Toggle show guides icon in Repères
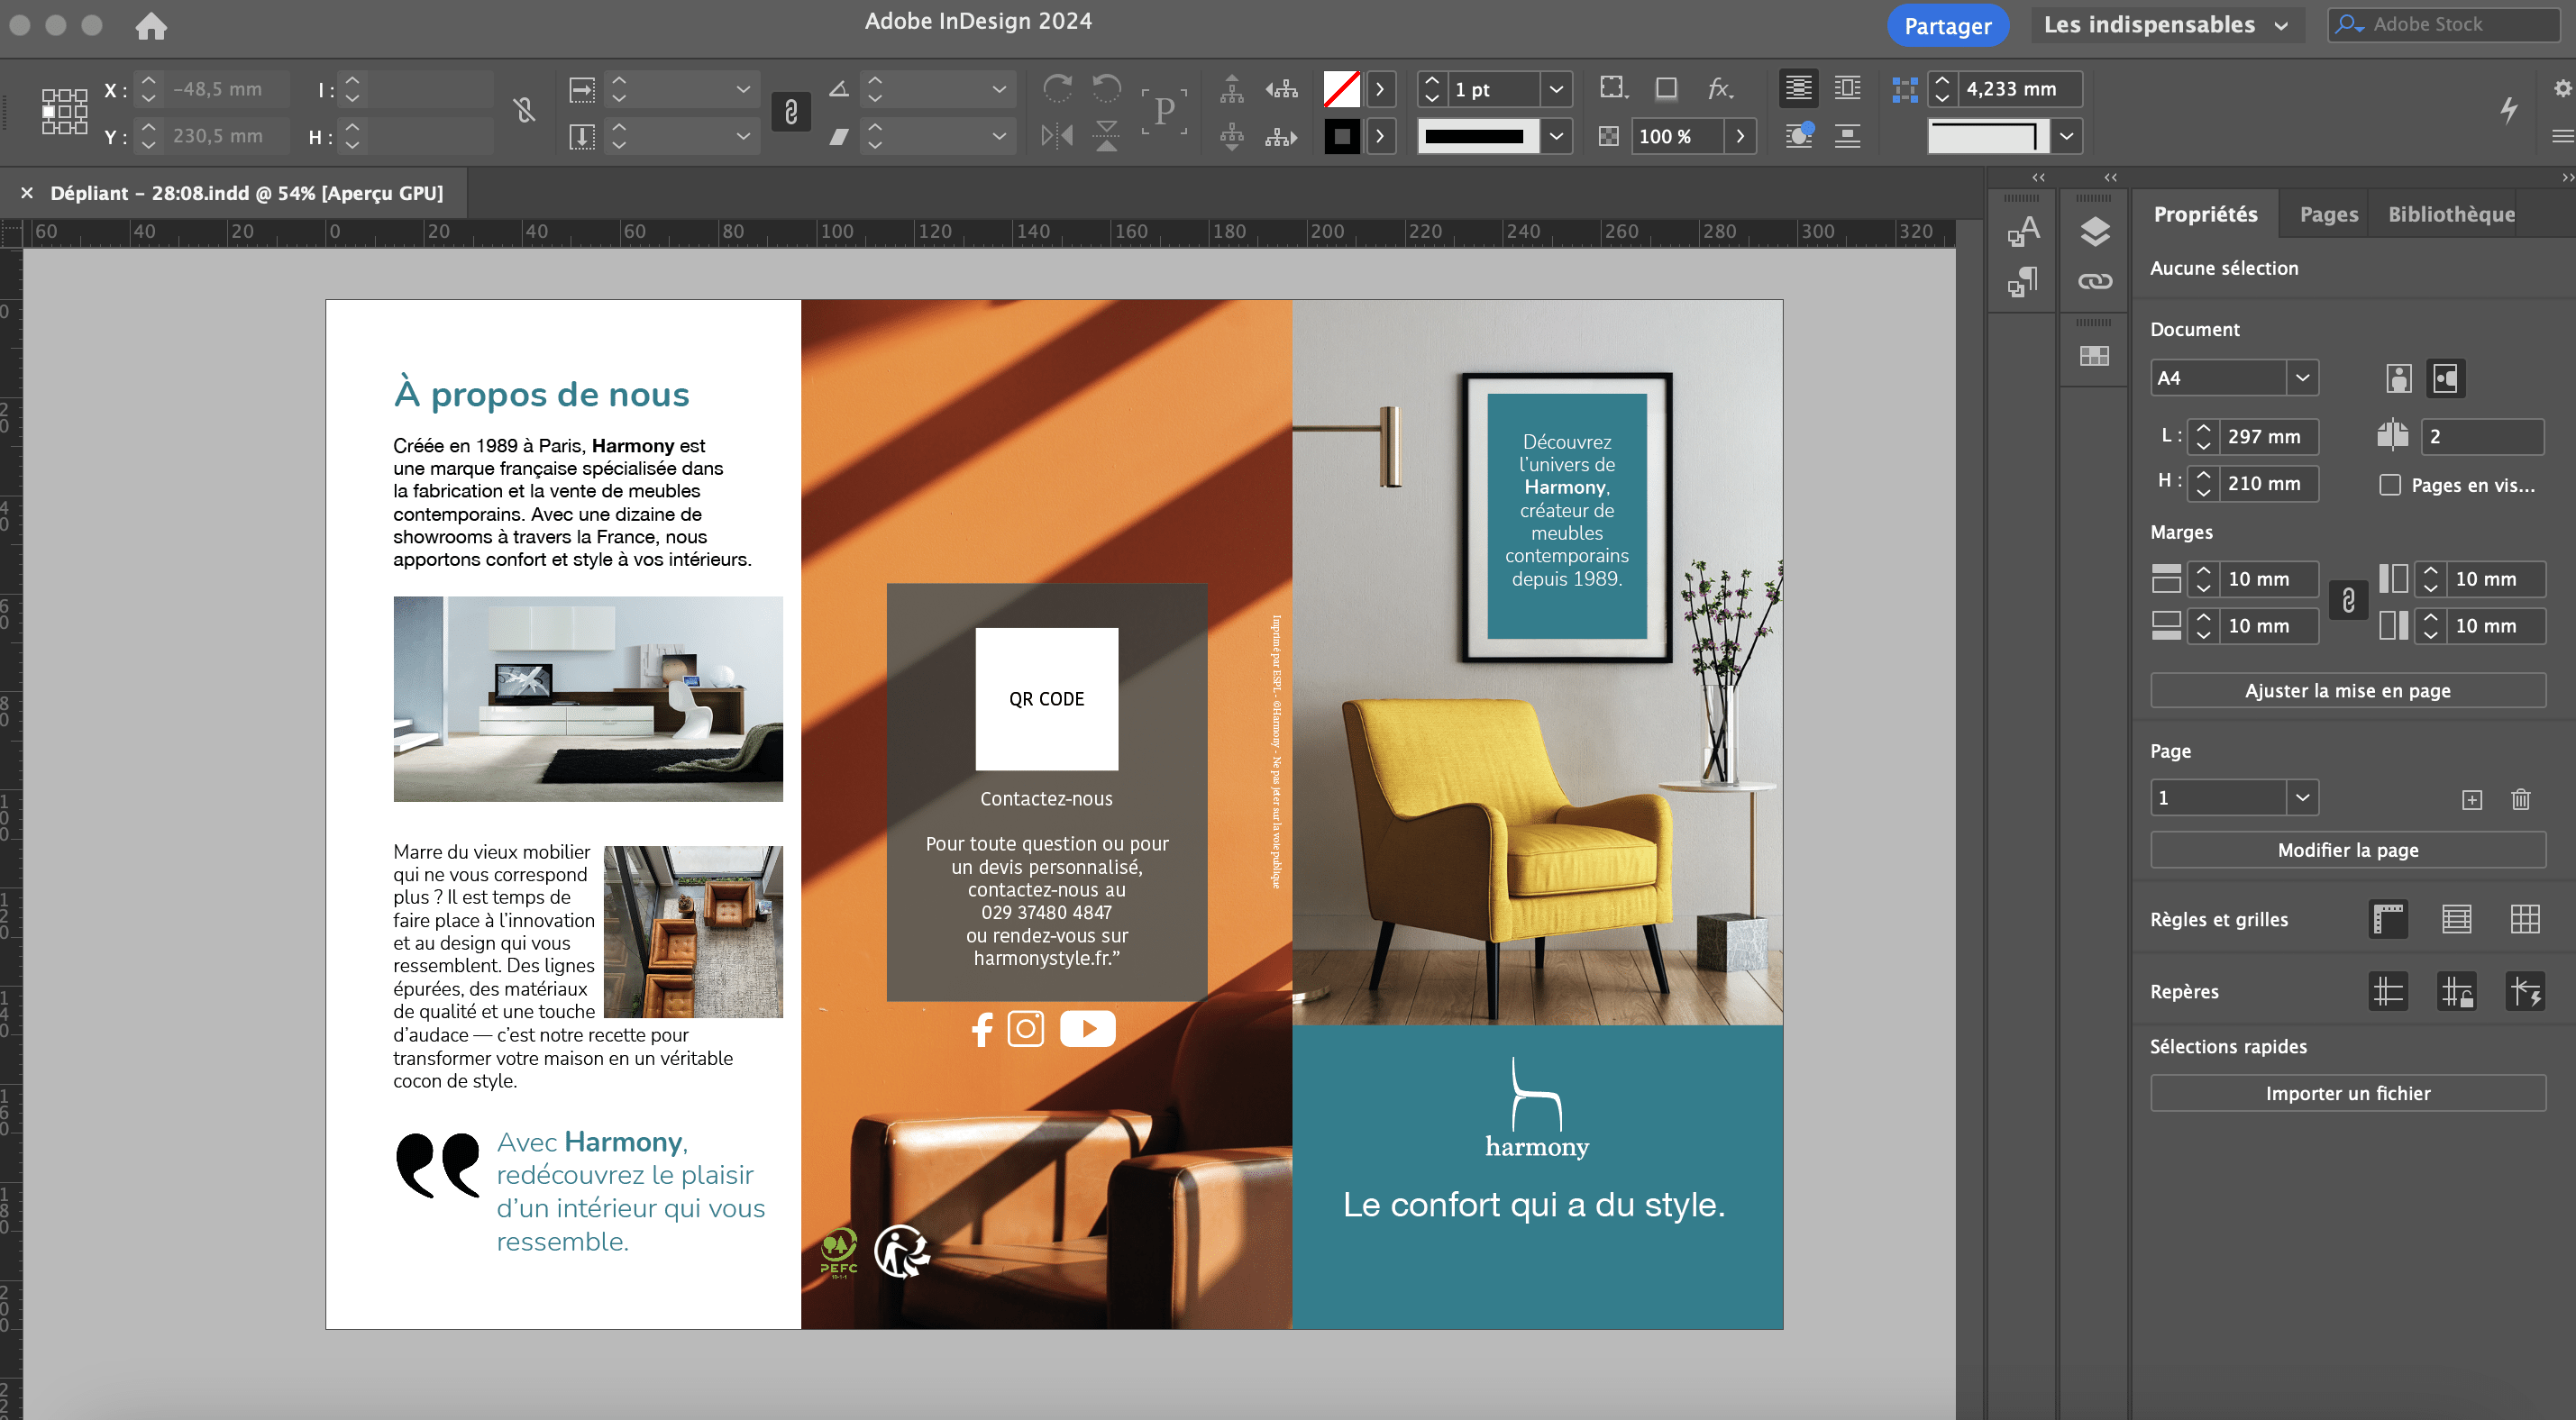The image size is (2576, 1420). pos(2388,992)
